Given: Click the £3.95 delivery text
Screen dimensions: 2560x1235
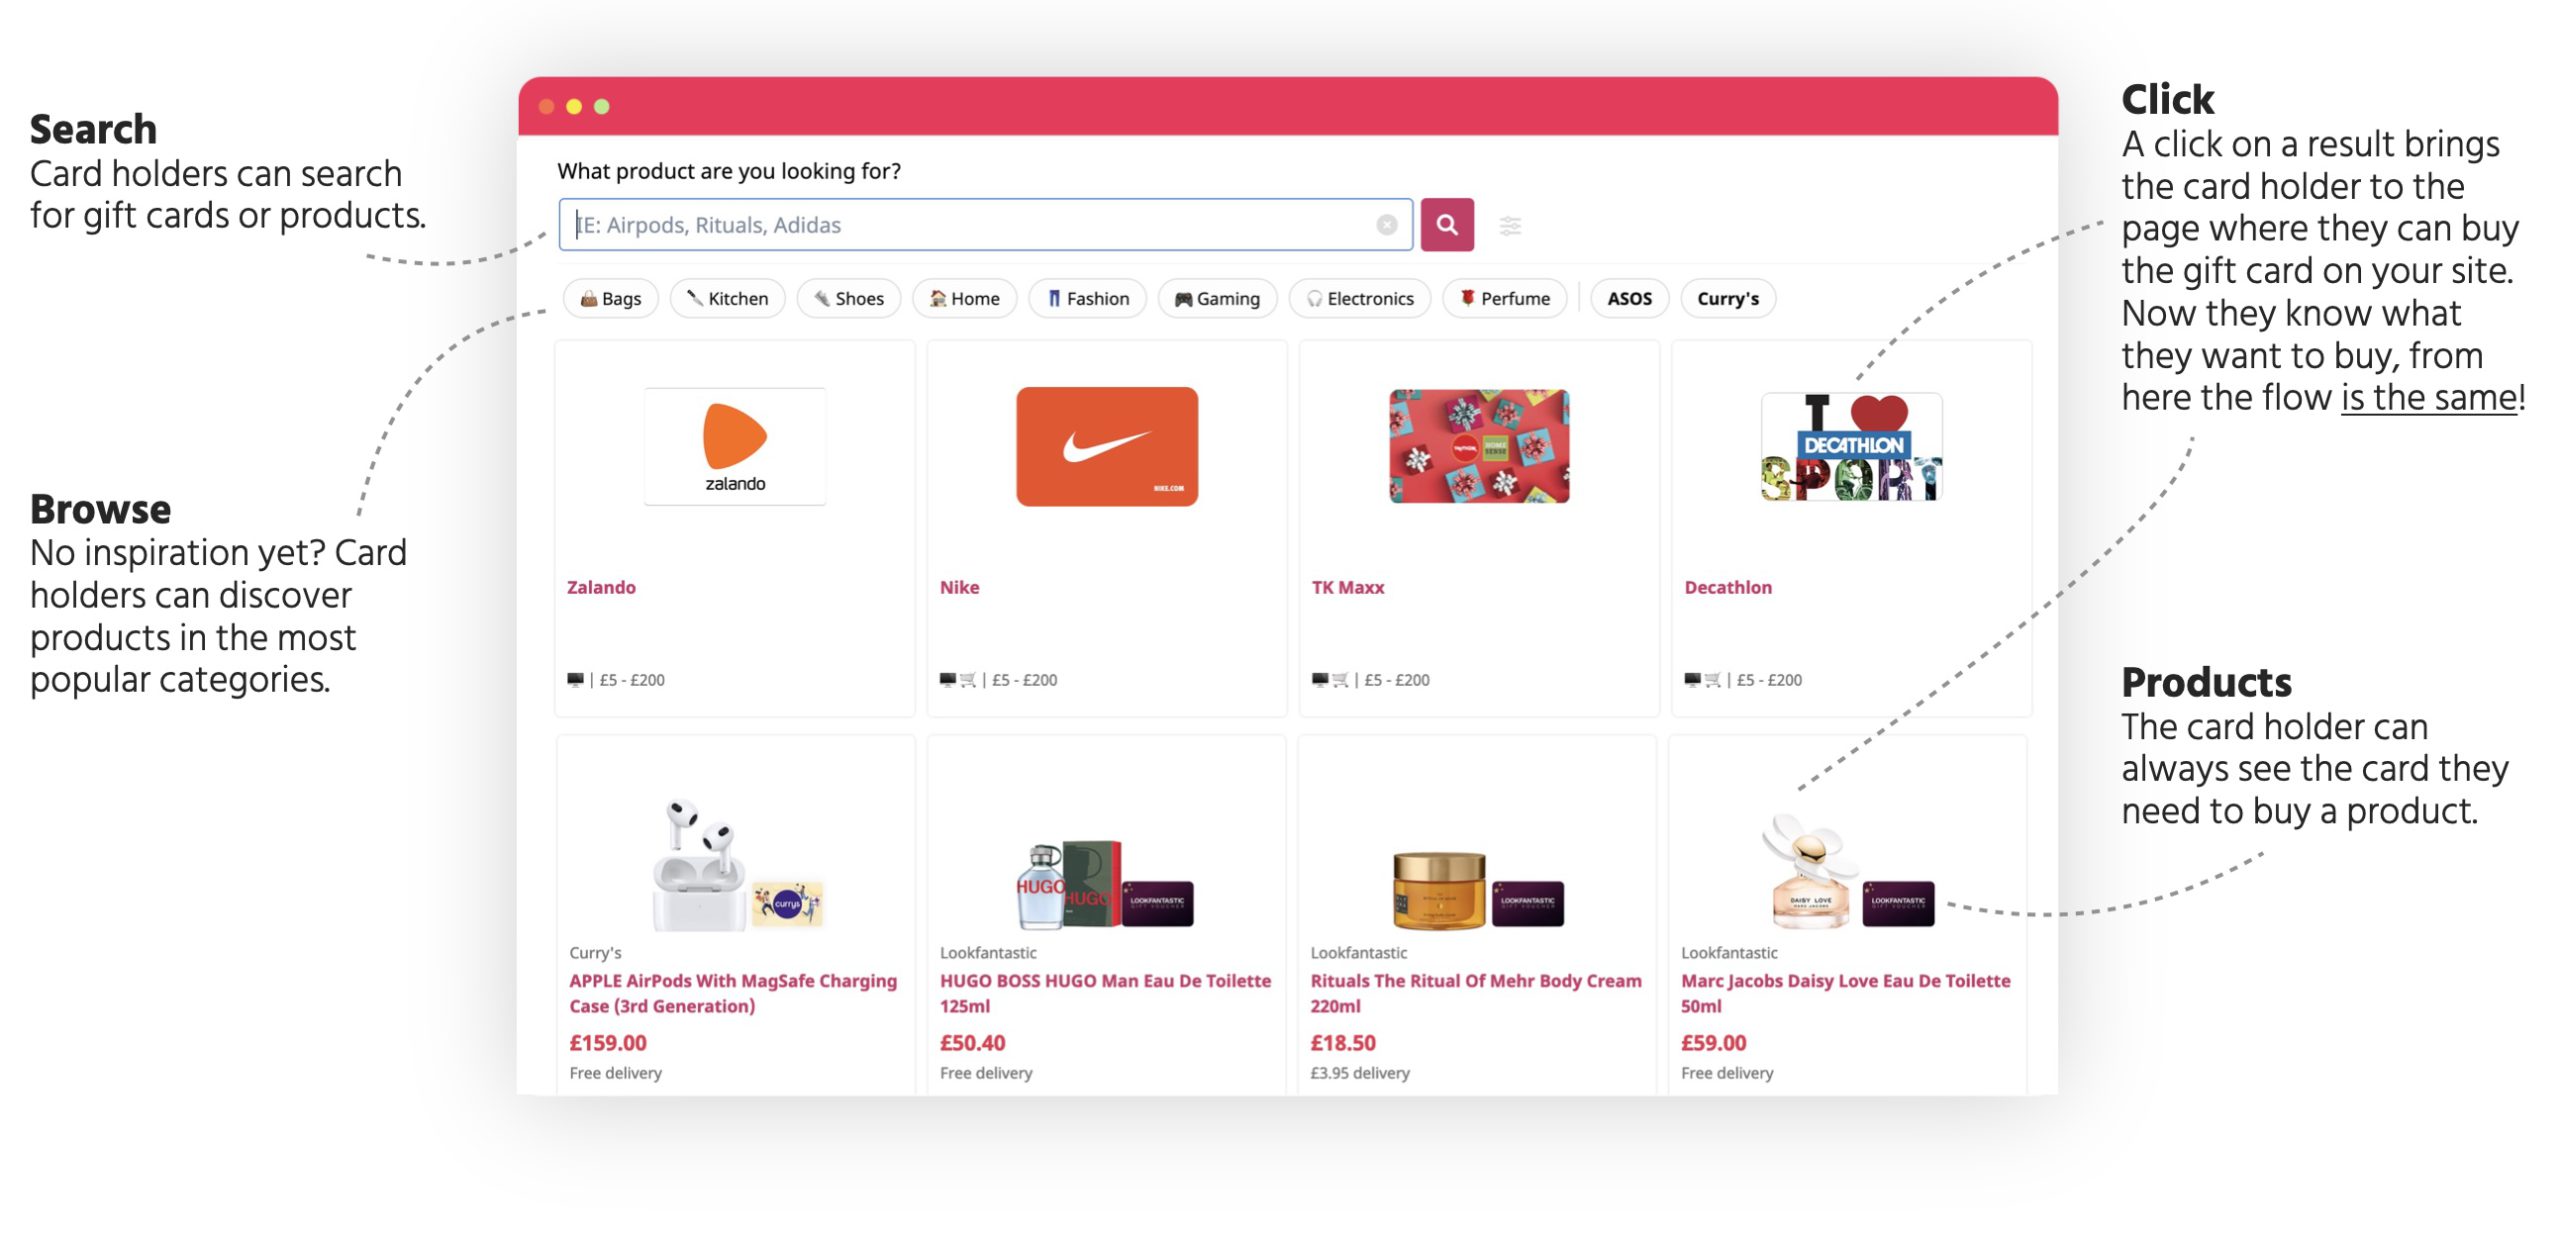Looking at the screenshot, I should [x=1360, y=1073].
